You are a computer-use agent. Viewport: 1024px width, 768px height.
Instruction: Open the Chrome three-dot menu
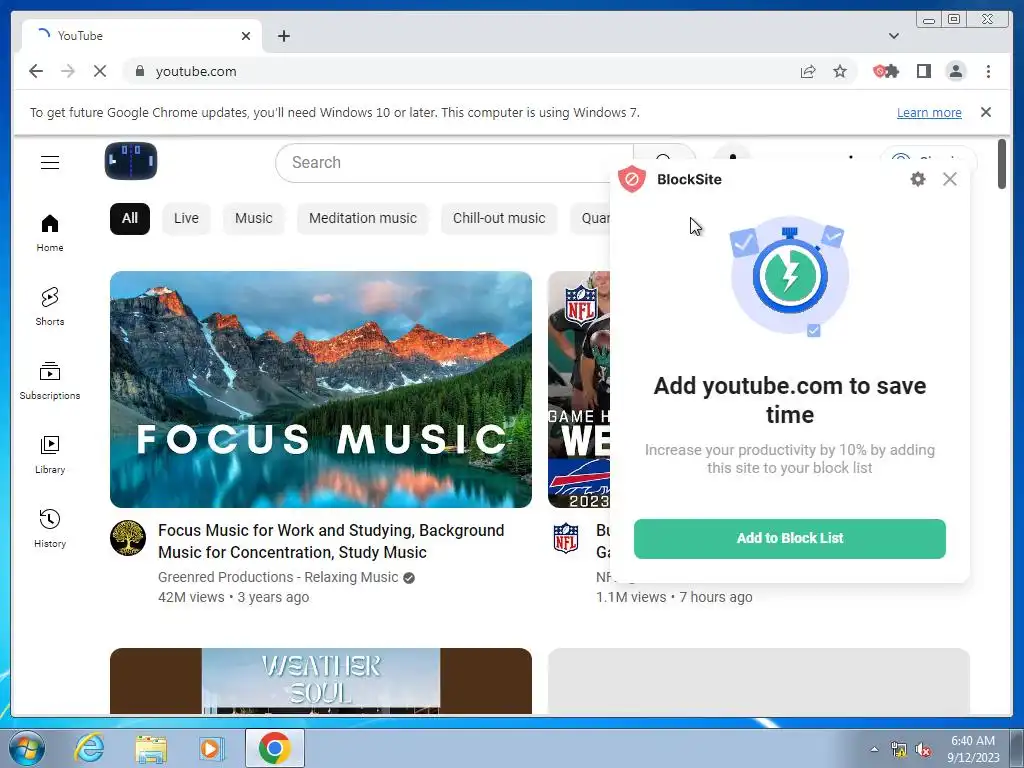988,71
